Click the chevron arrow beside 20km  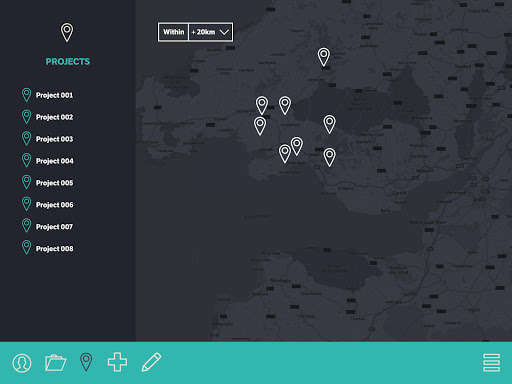click(225, 32)
